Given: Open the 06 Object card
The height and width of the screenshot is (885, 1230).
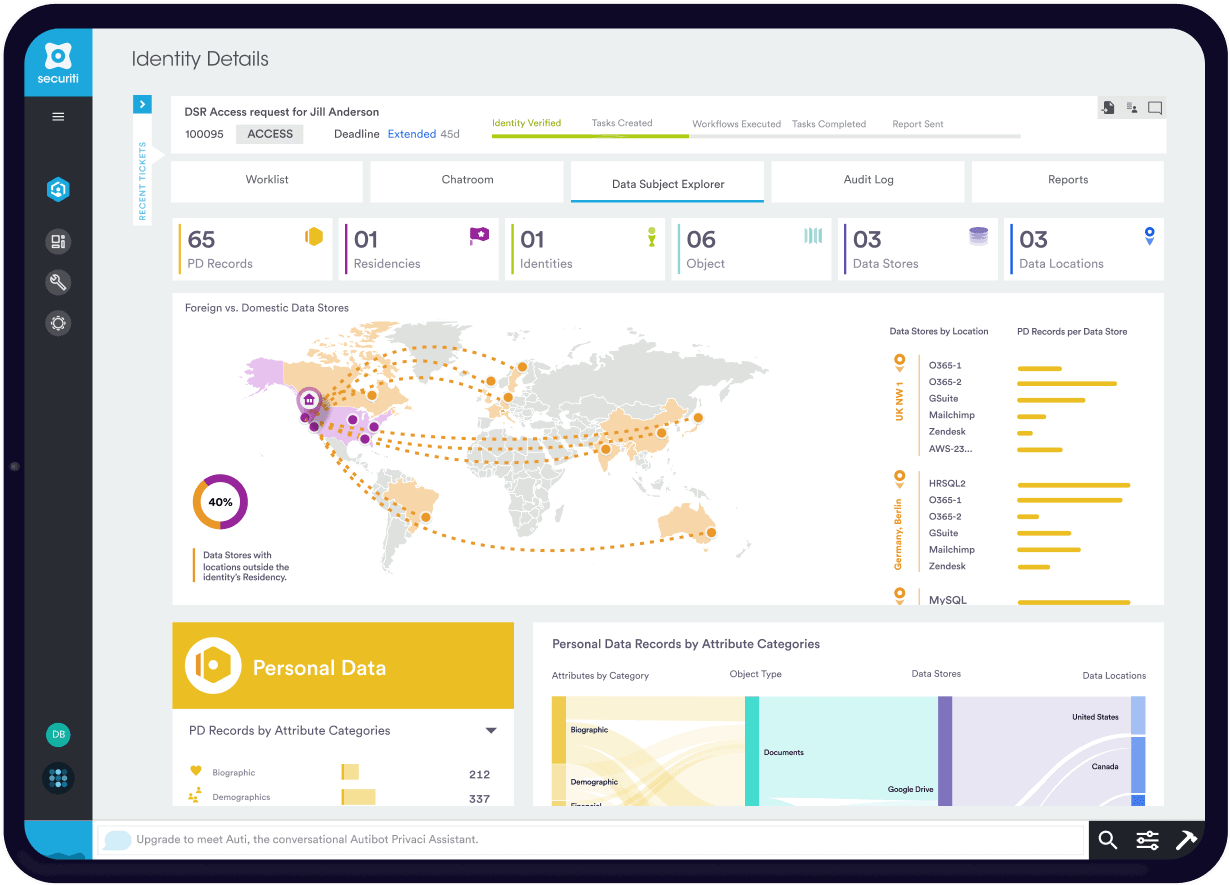Looking at the screenshot, I should click(x=751, y=249).
